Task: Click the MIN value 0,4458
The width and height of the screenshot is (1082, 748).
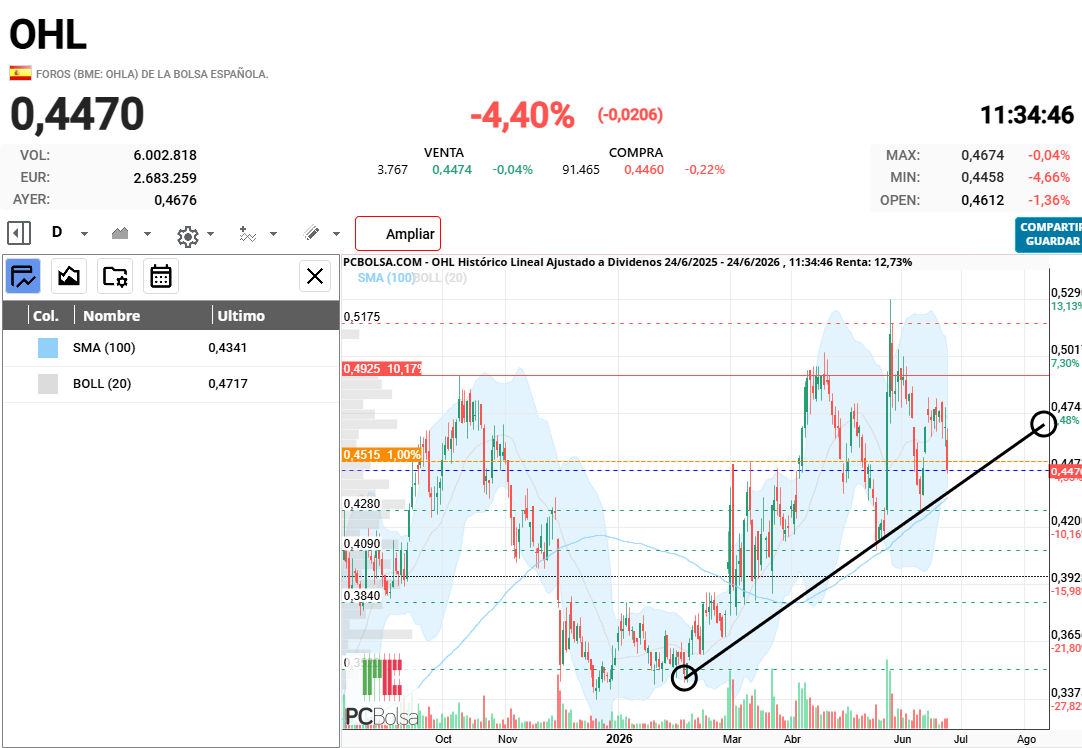Action: click(x=983, y=177)
